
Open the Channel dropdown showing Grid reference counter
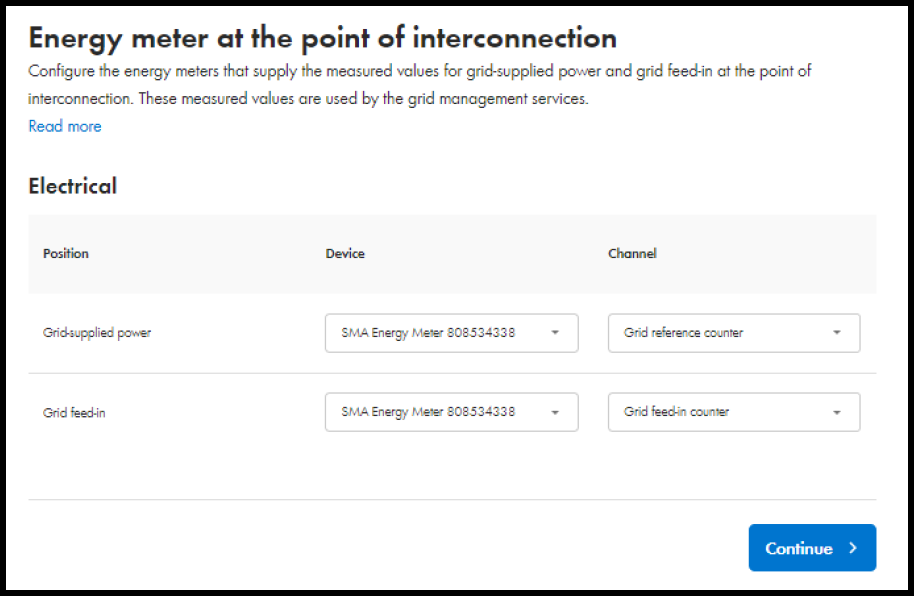coord(734,333)
